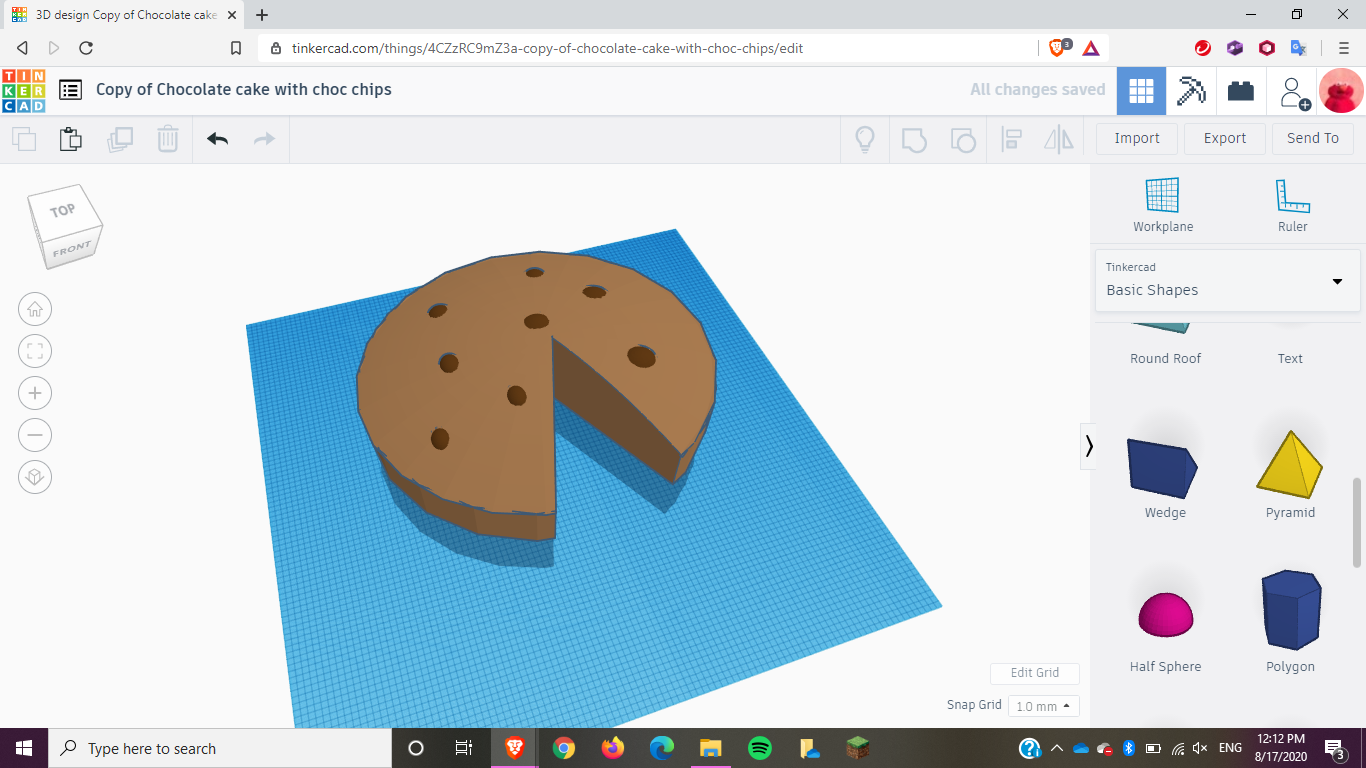Click the Group shapes icon

coord(914,138)
